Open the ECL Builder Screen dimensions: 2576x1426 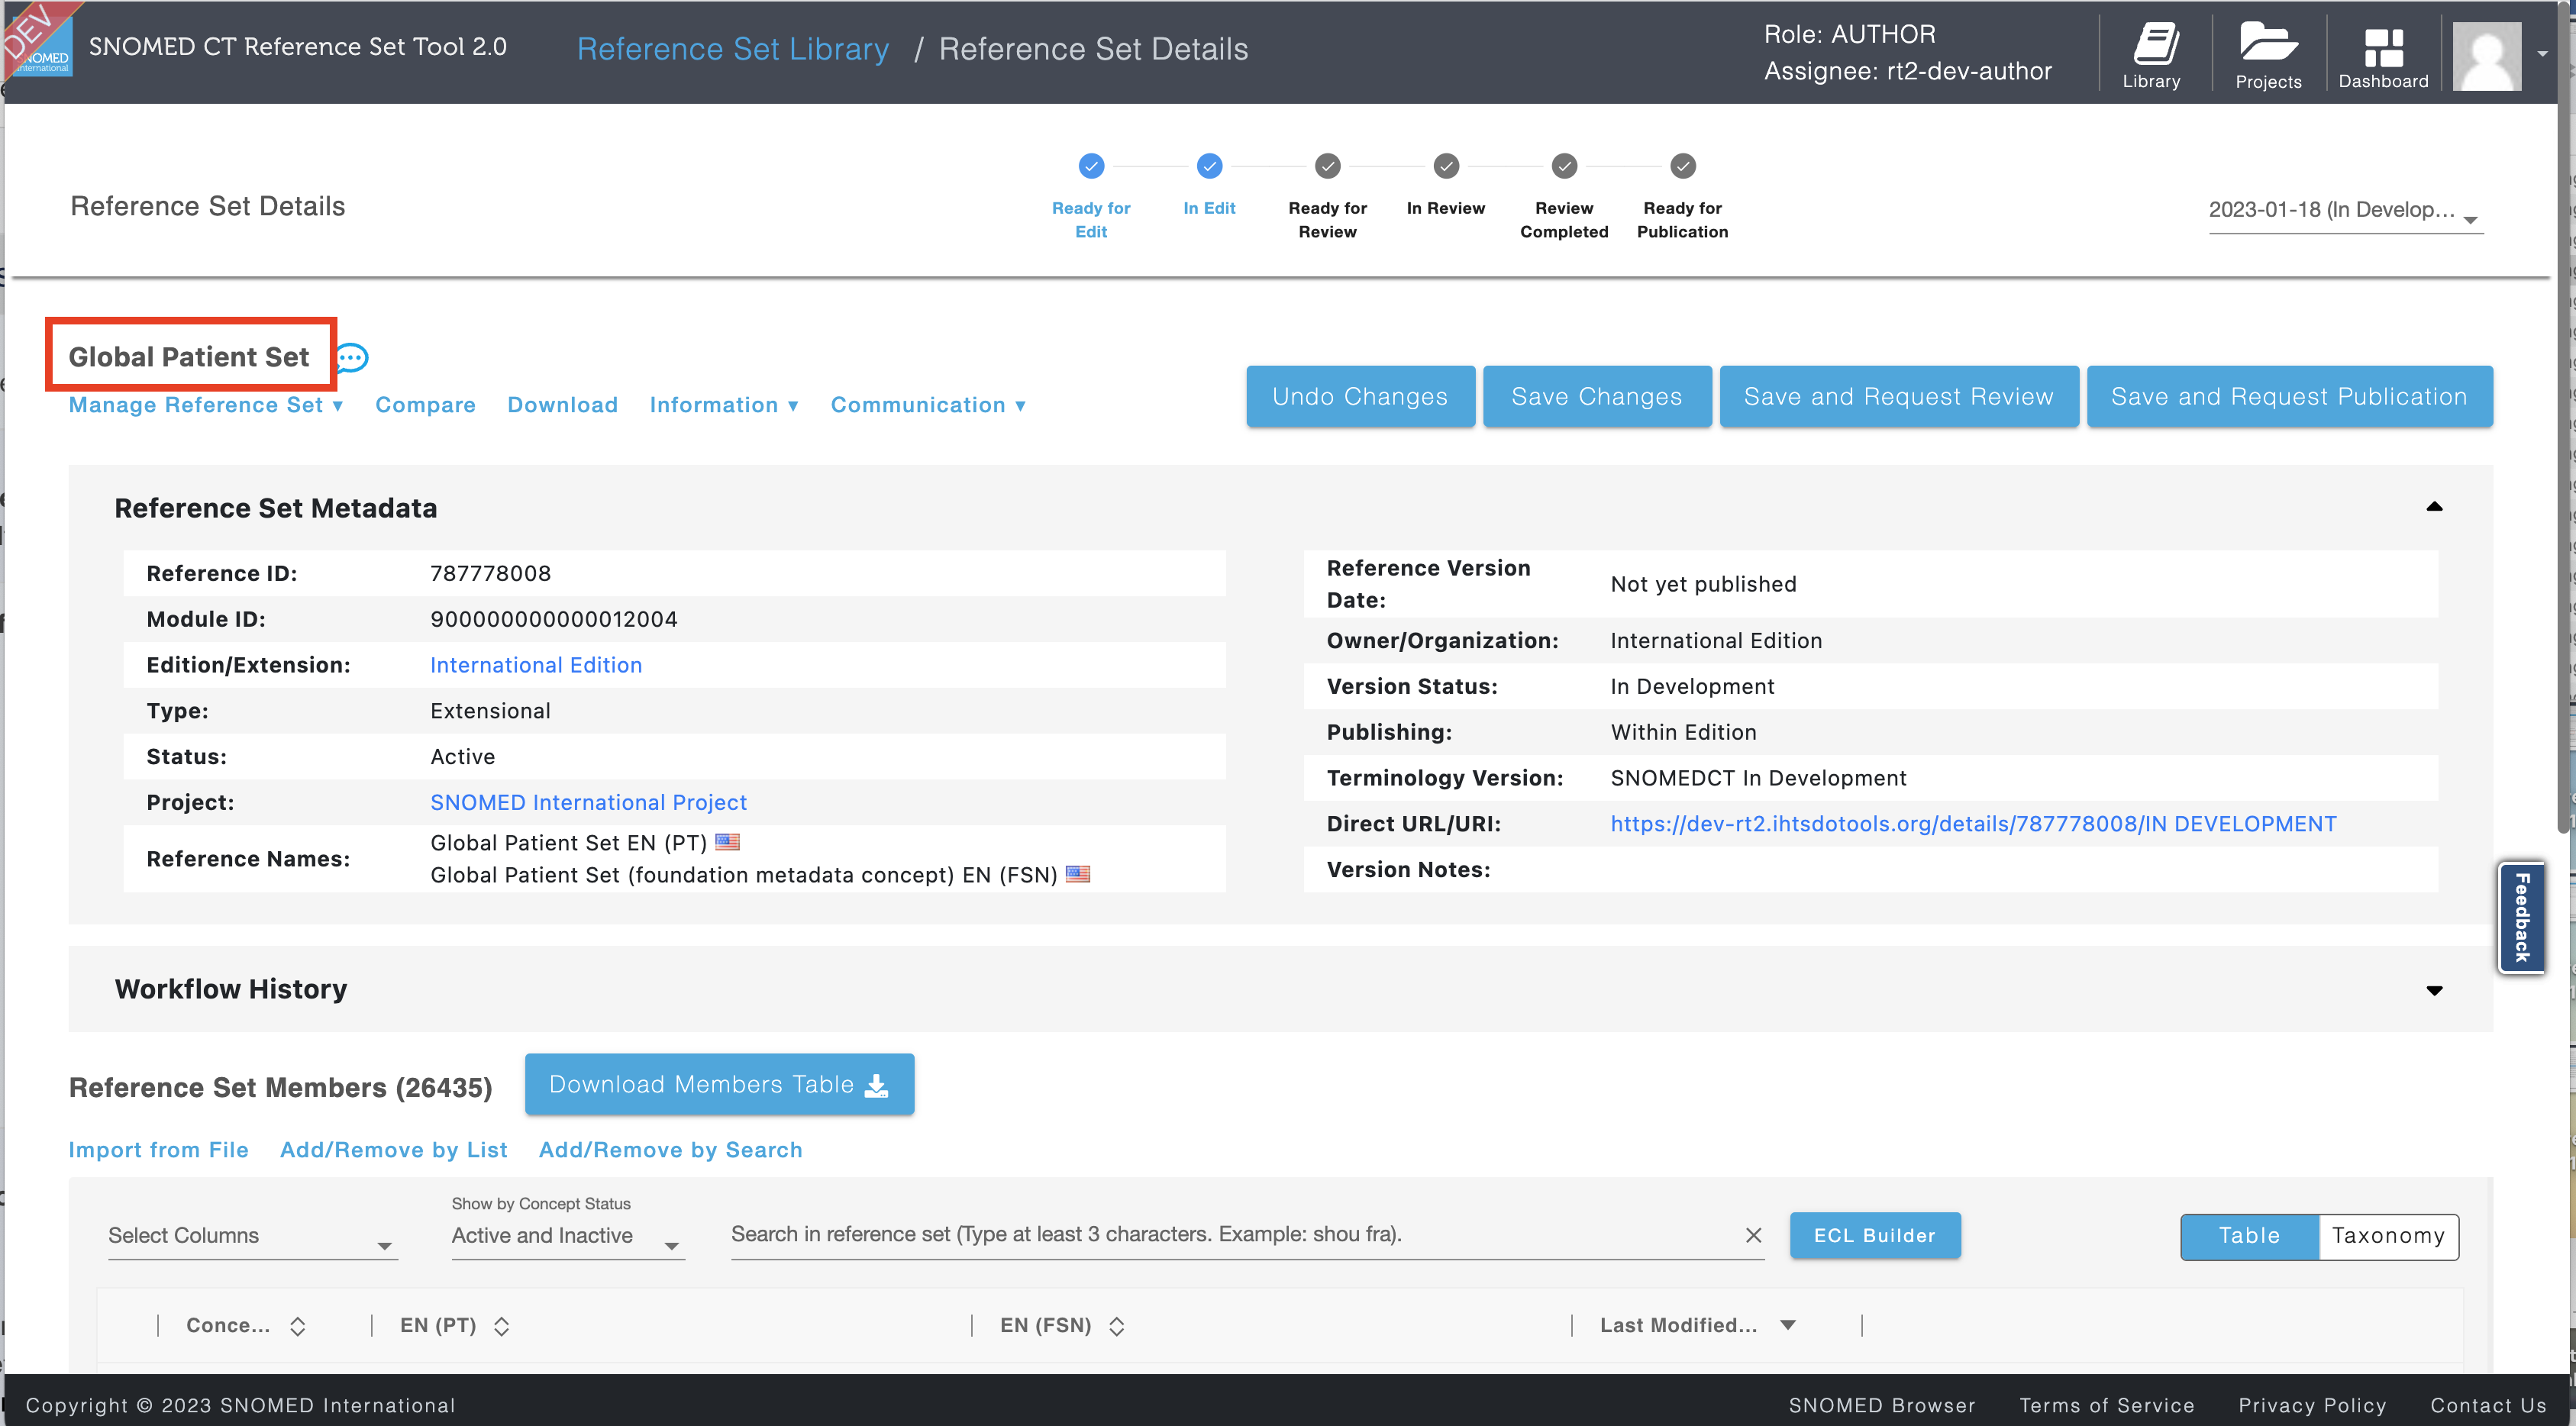coord(1874,1236)
